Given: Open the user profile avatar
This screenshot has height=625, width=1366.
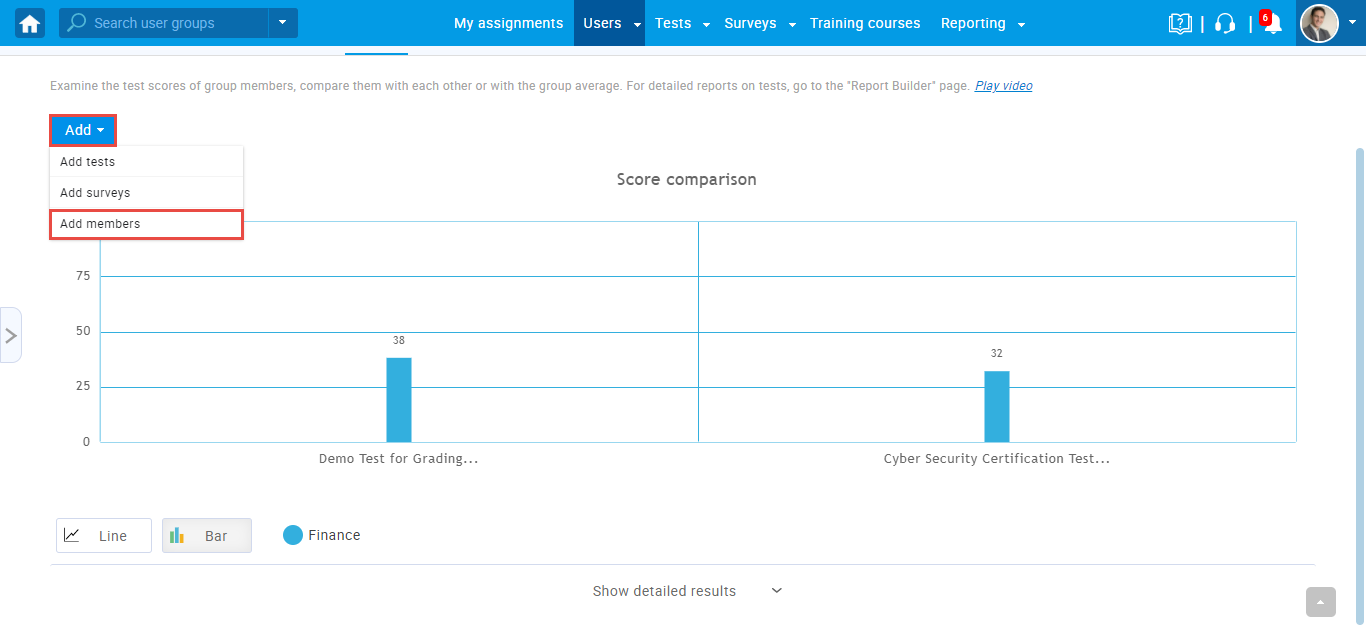Looking at the screenshot, I should click(x=1318, y=23).
